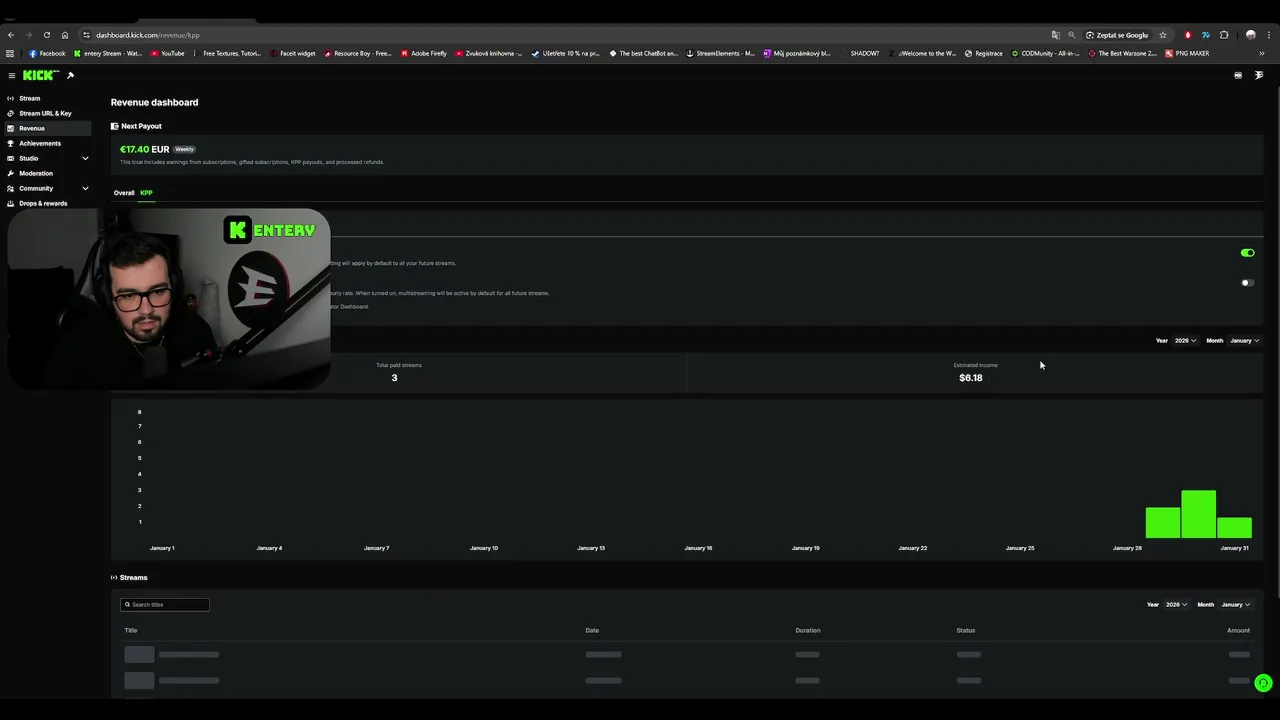
Task: Open the green help chat bubble
Action: pos(1263,684)
